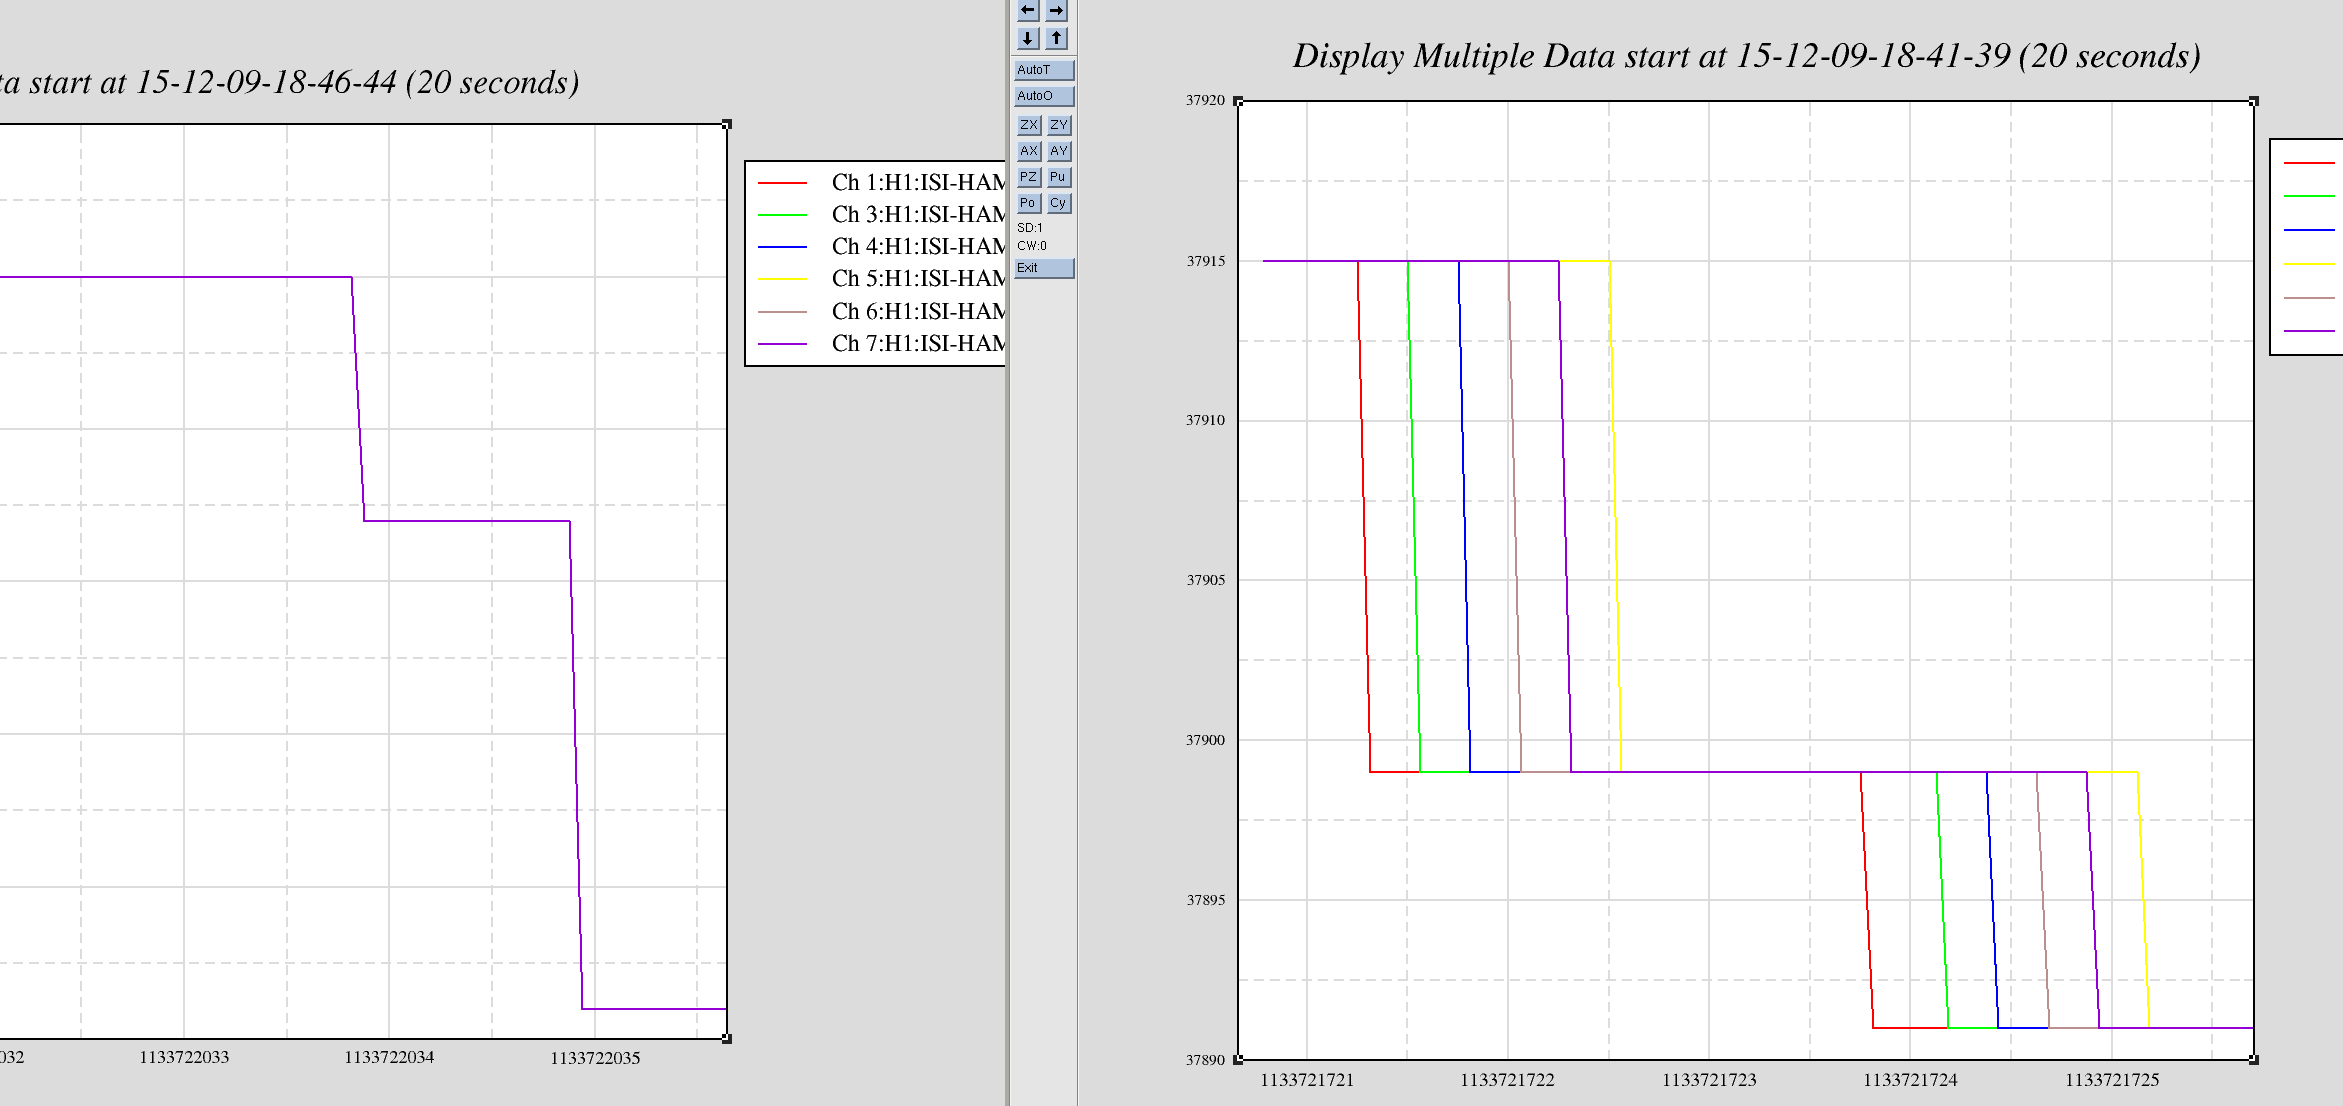
Task: Grab the bottom-left corner handle of right plot
Action: [x=1238, y=1060]
